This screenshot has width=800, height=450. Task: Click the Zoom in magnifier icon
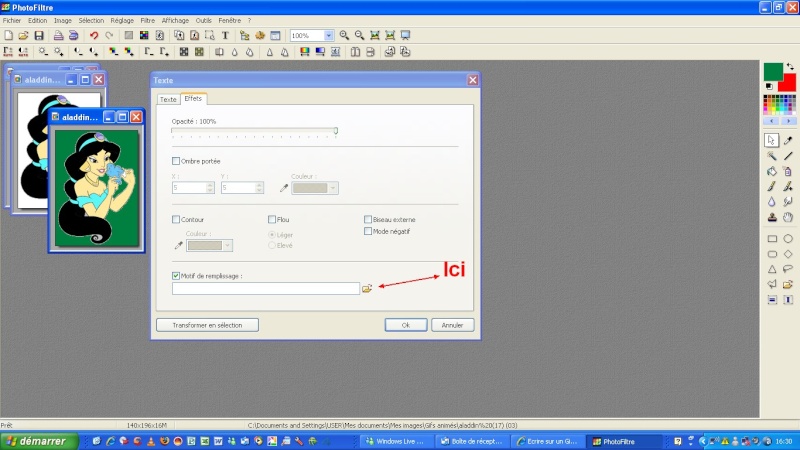(x=344, y=35)
